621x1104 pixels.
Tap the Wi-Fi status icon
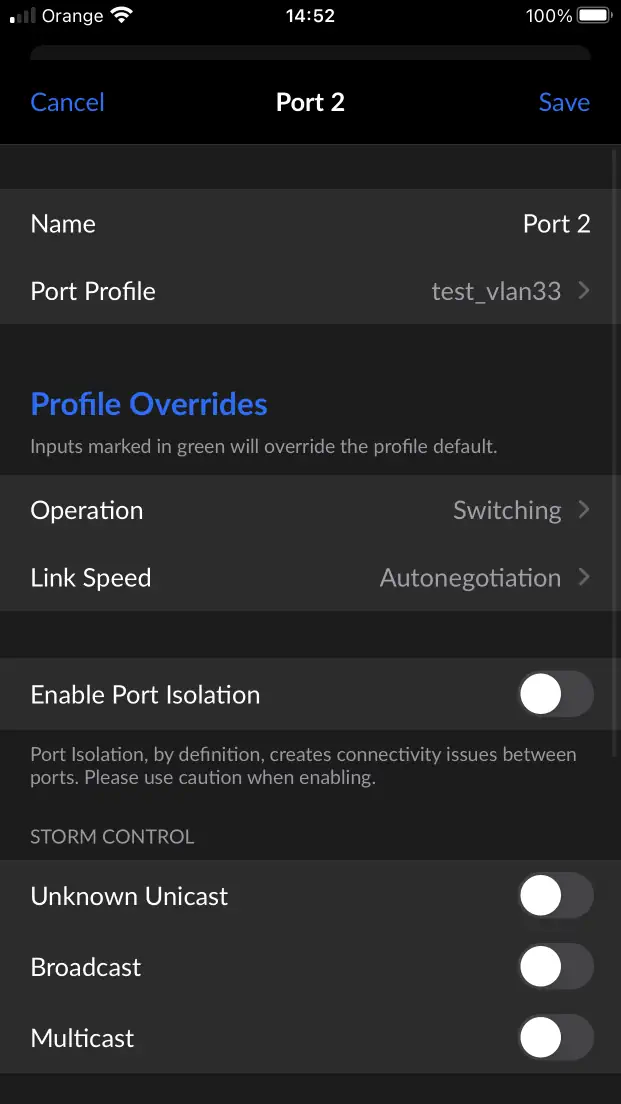[122, 16]
